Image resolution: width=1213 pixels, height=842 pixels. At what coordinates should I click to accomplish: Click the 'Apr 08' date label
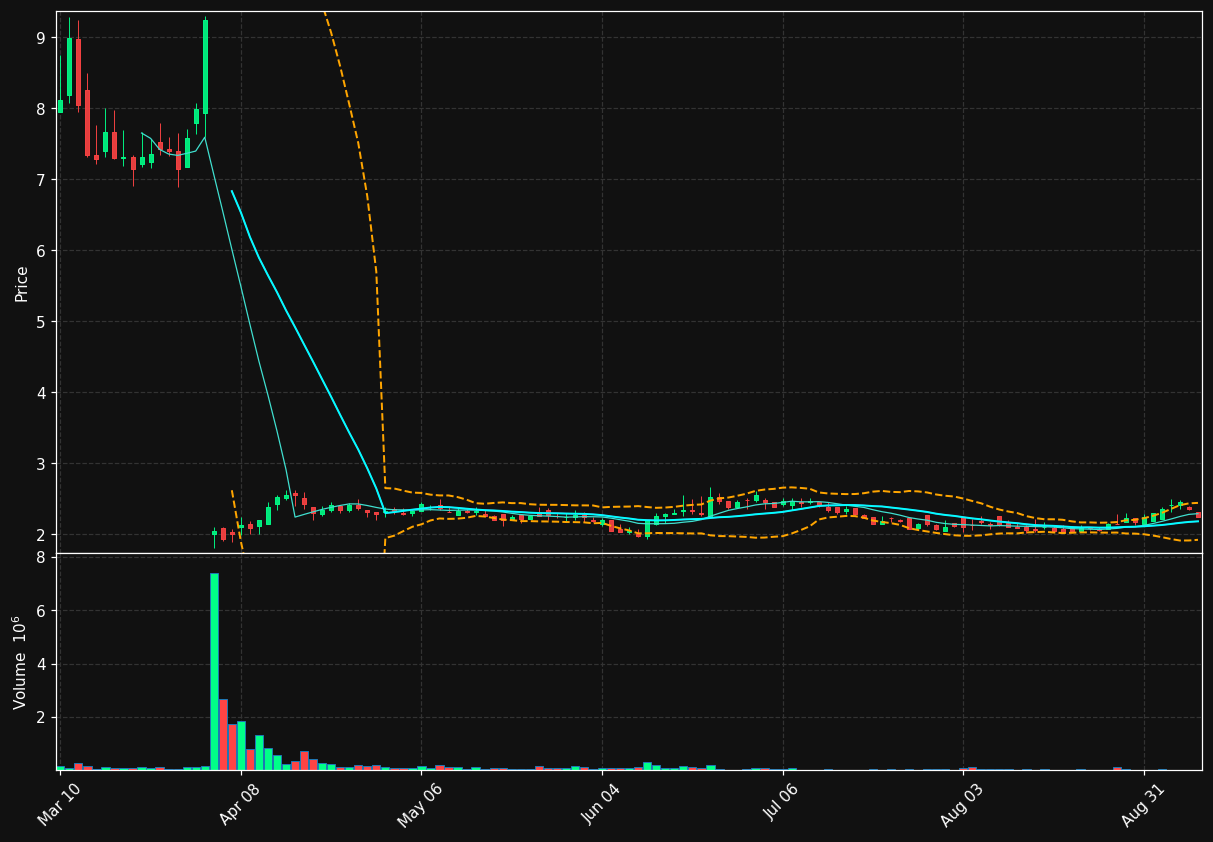click(x=239, y=804)
